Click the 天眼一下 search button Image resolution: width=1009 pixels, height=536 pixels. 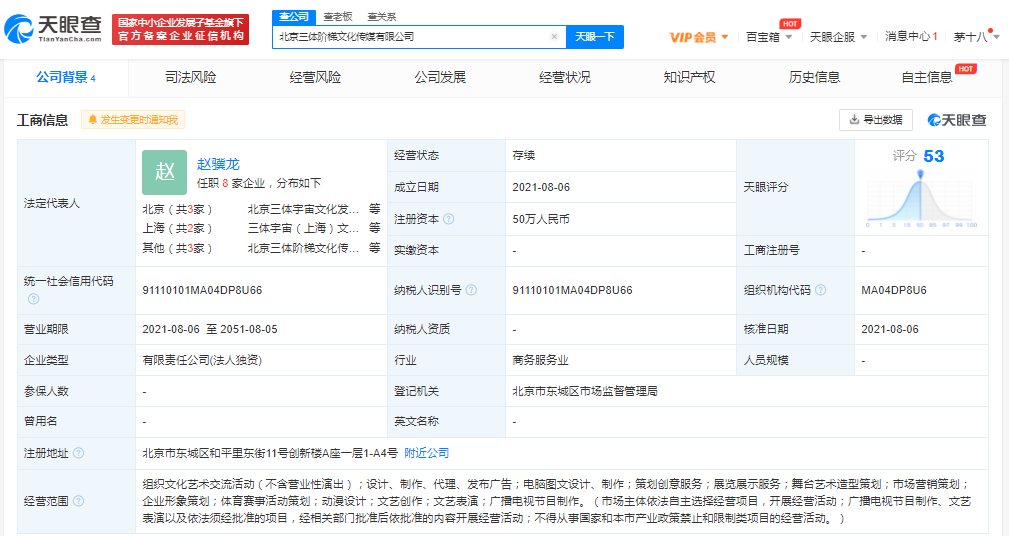tap(595, 37)
